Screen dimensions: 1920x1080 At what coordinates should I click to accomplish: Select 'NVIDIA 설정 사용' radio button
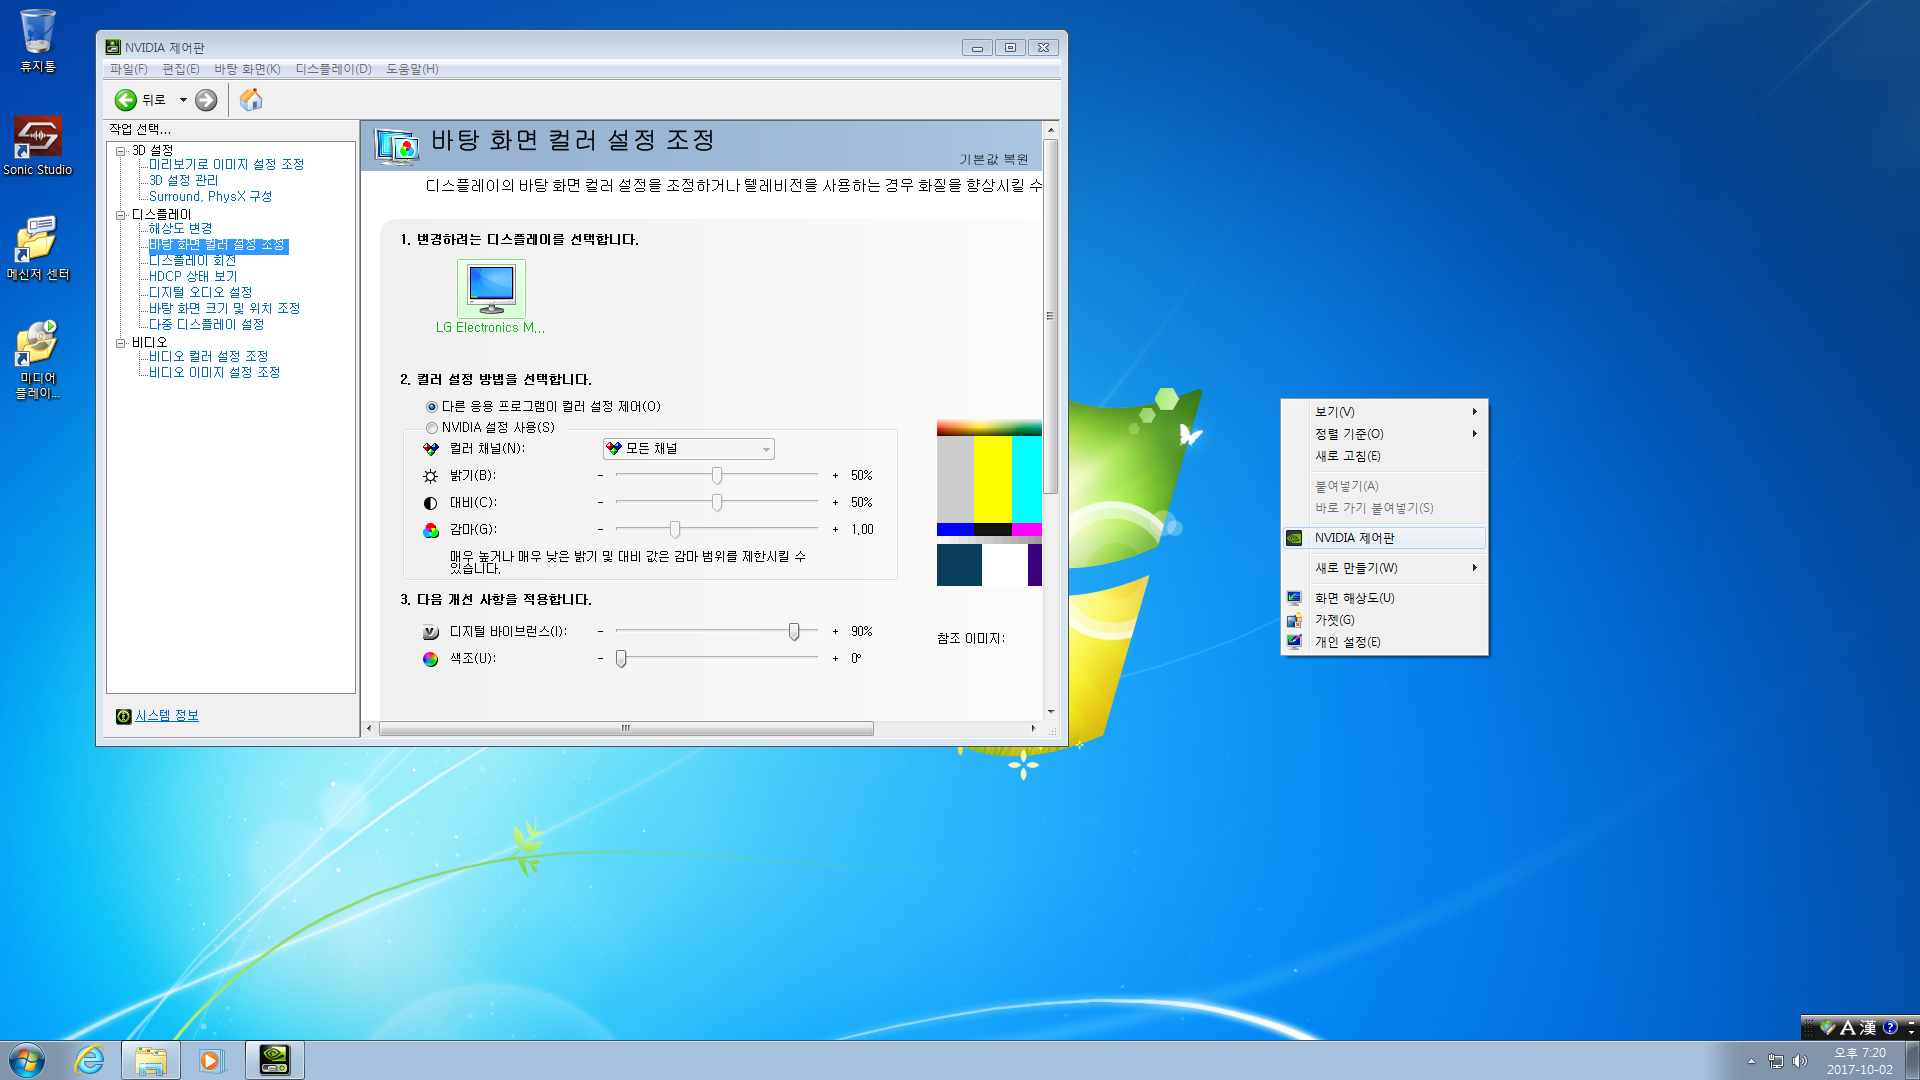pyautogui.click(x=432, y=428)
